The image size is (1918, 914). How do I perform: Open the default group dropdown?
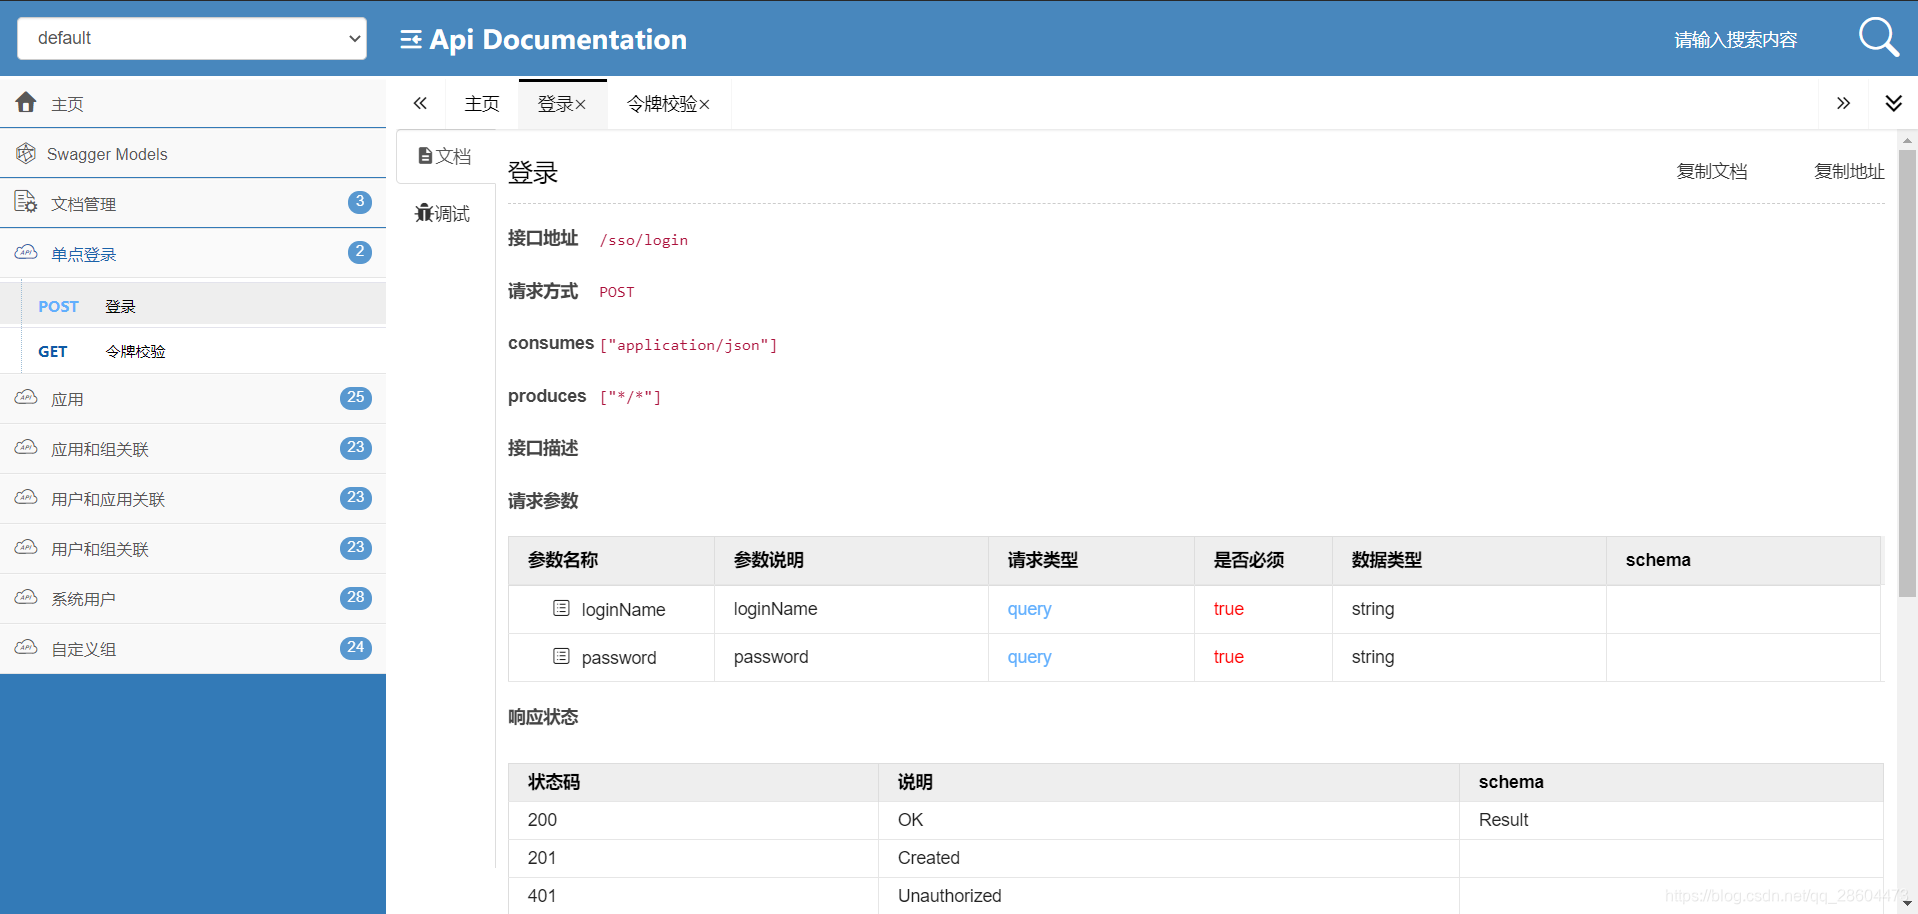tap(192, 38)
